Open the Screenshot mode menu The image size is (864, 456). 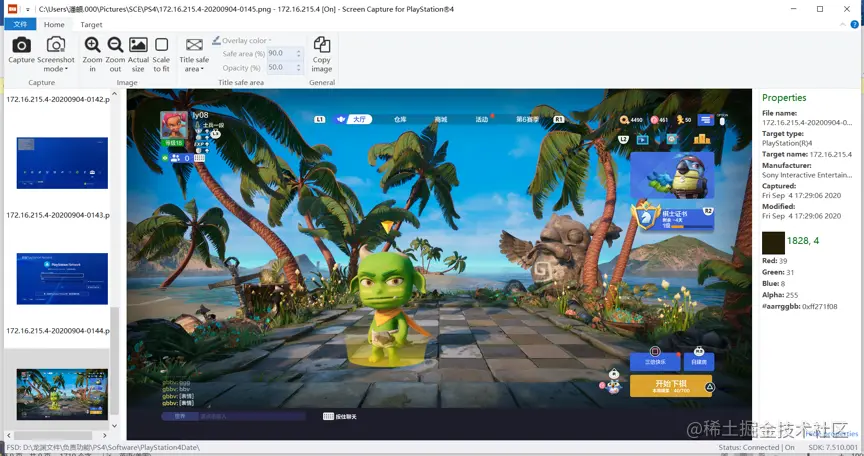point(56,55)
